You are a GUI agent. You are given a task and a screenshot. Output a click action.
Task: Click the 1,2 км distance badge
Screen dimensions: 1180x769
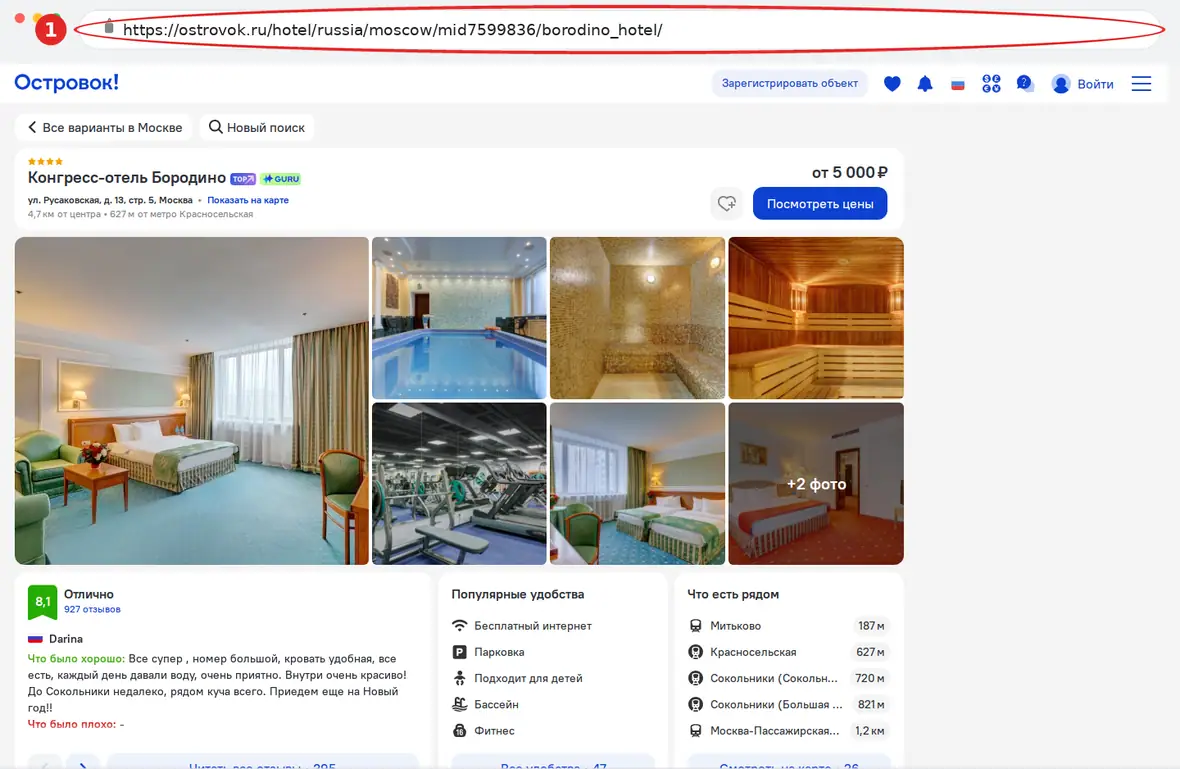869,731
